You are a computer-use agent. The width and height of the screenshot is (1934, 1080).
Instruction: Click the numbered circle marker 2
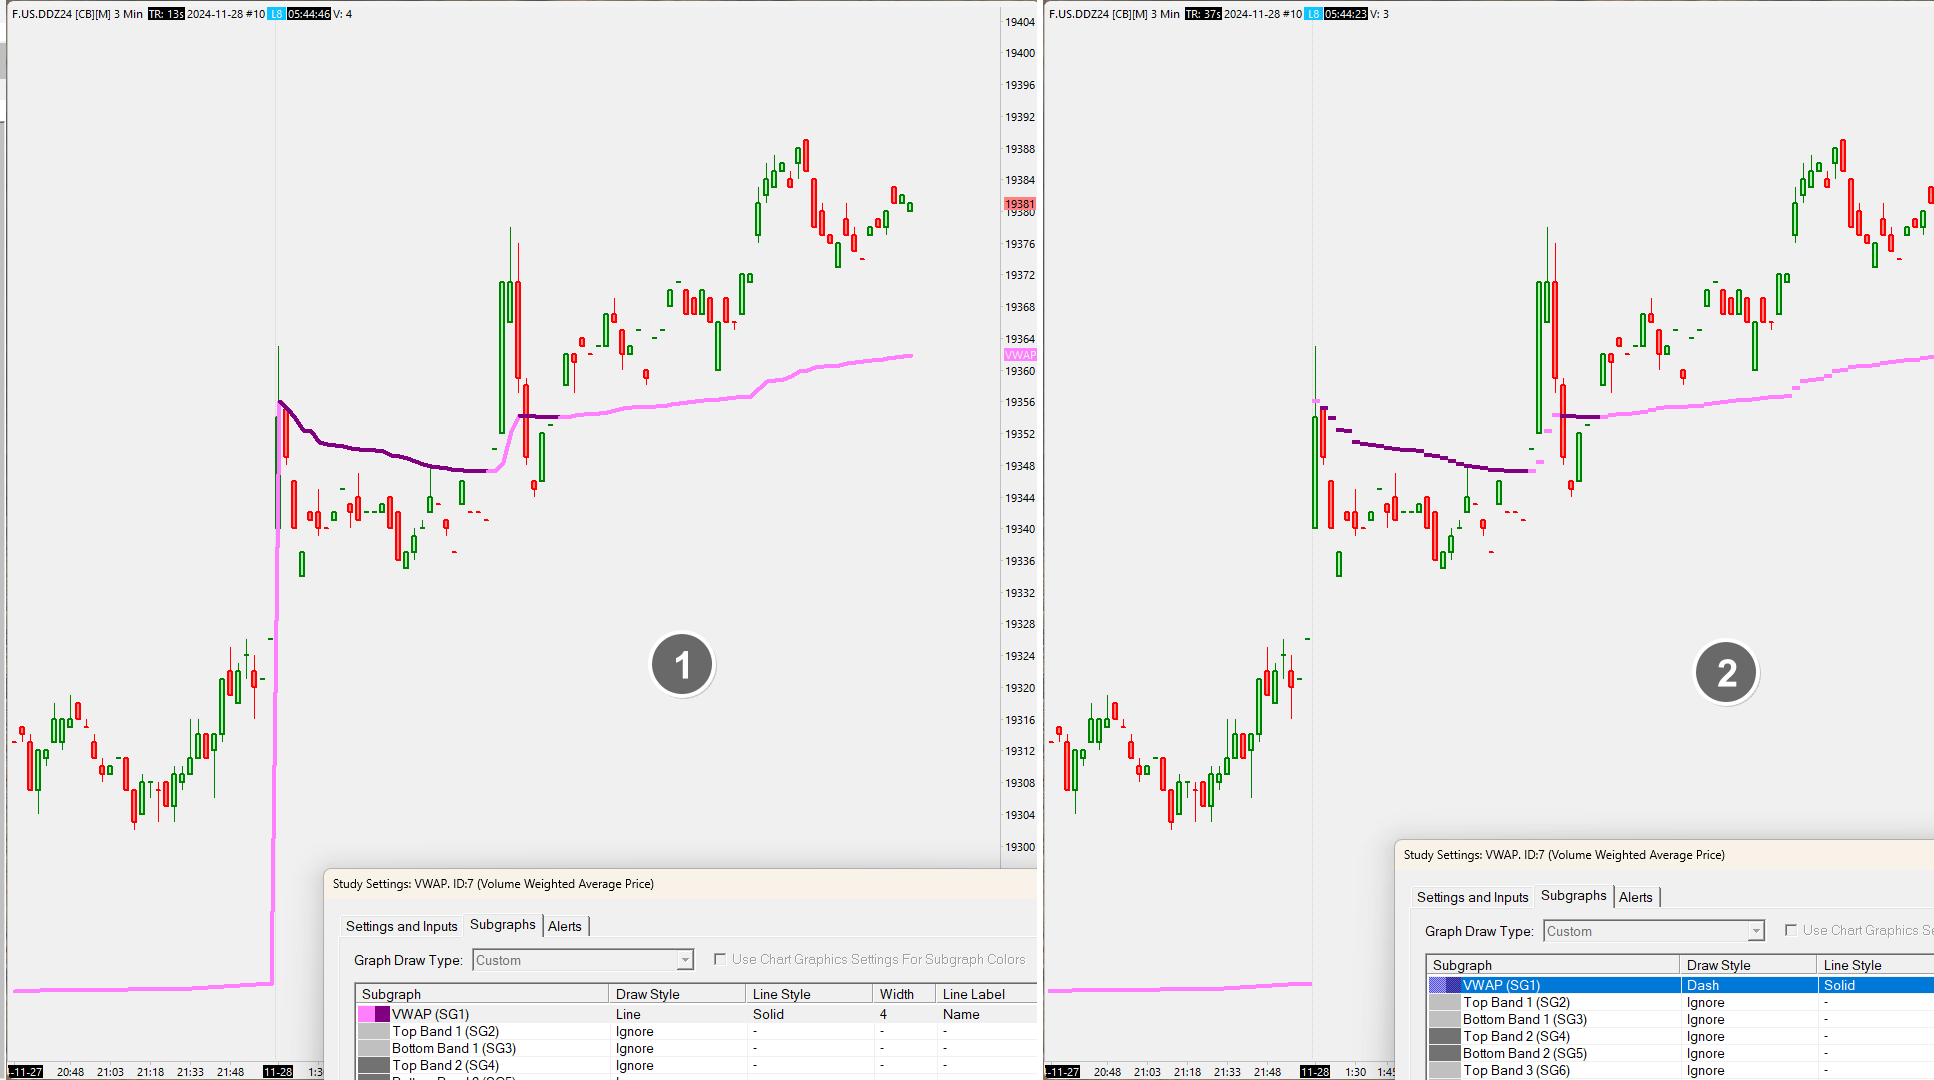coord(1726,673)
